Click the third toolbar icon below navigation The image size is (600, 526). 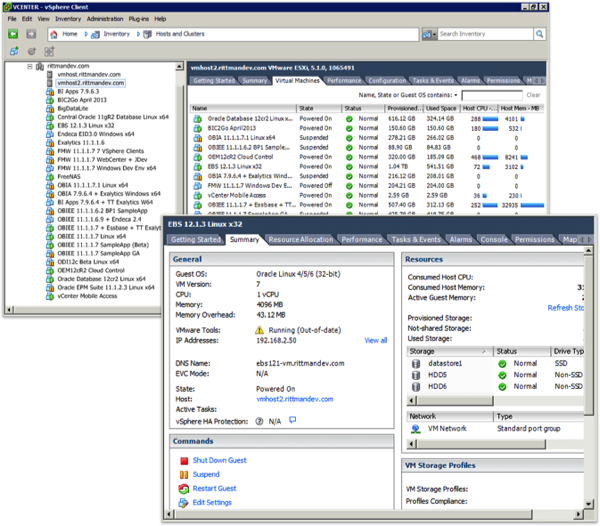tap(49, 51)
